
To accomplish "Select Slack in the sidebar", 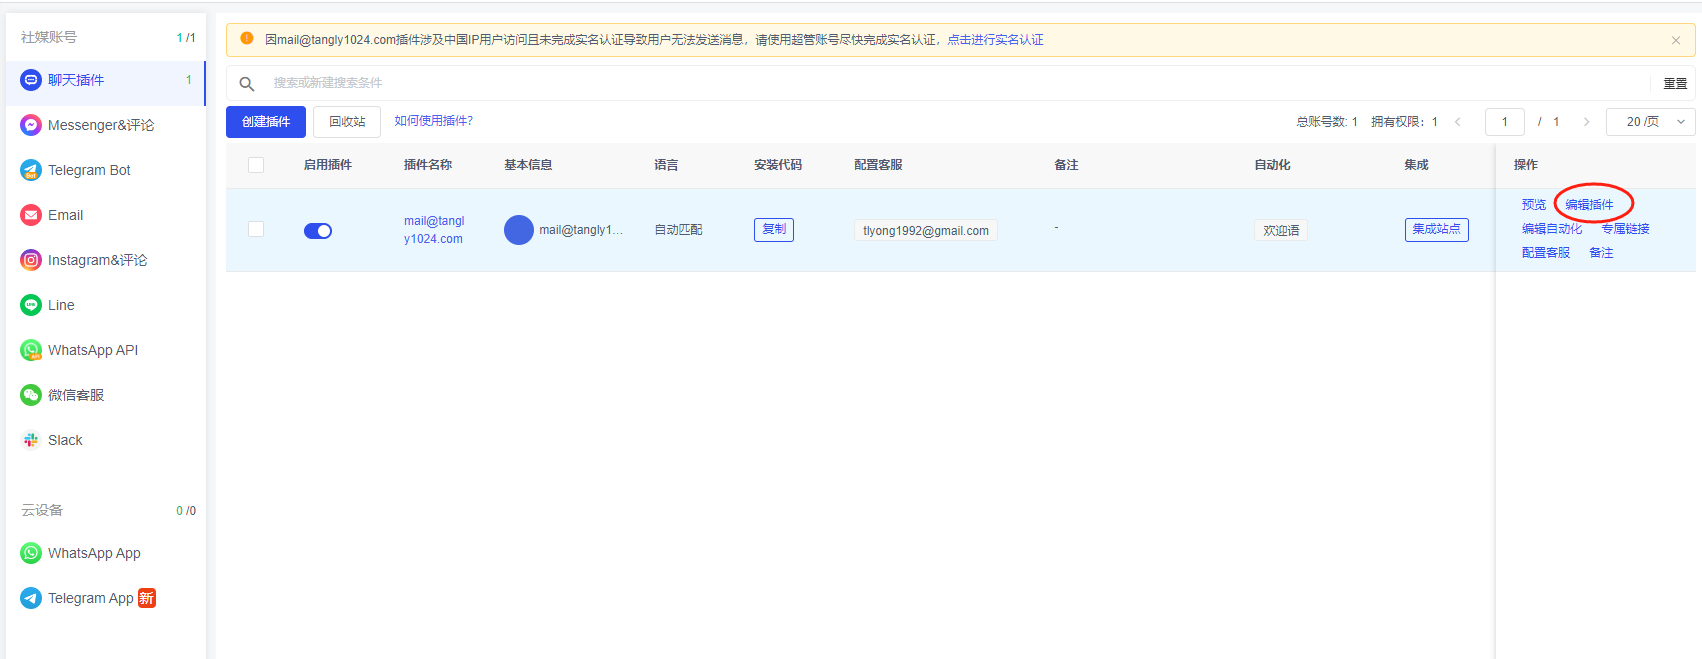I will point(106,440).
